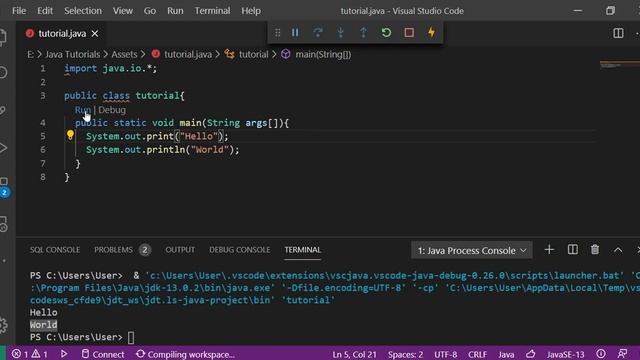Change line endings via CRLF

478,354
